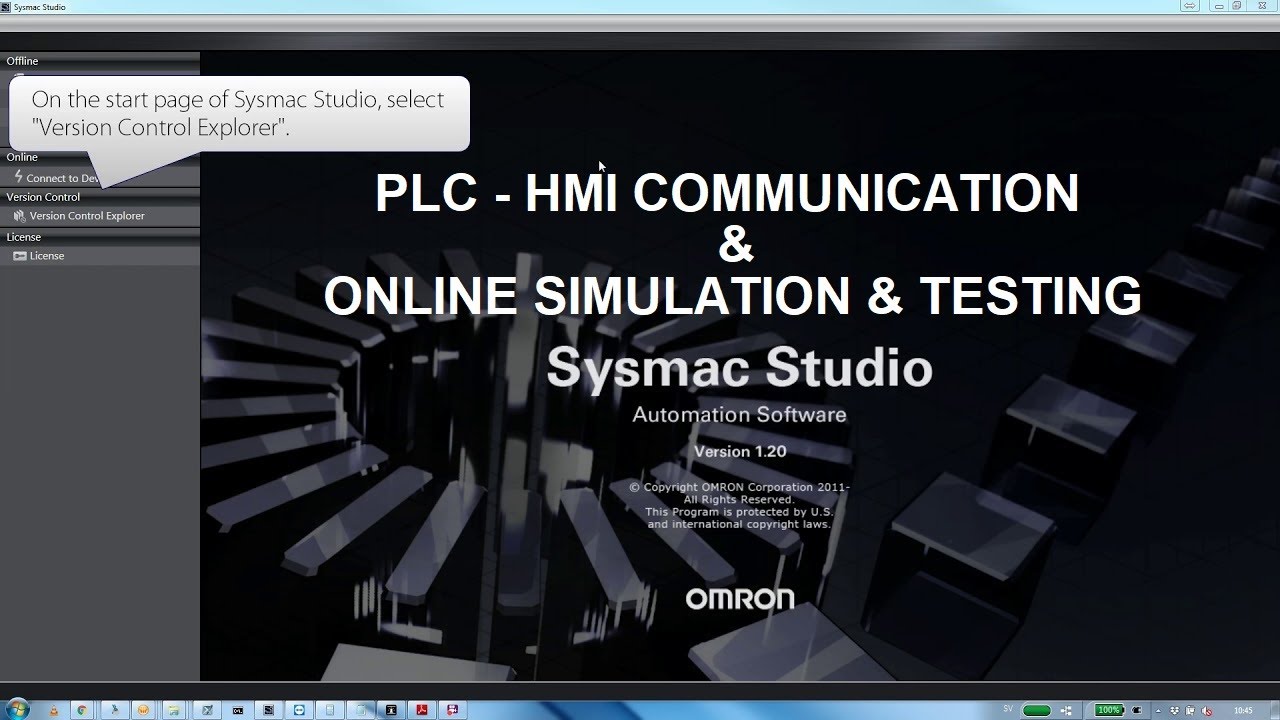Open the orange round taskbar application

click(x=144, y=710)
